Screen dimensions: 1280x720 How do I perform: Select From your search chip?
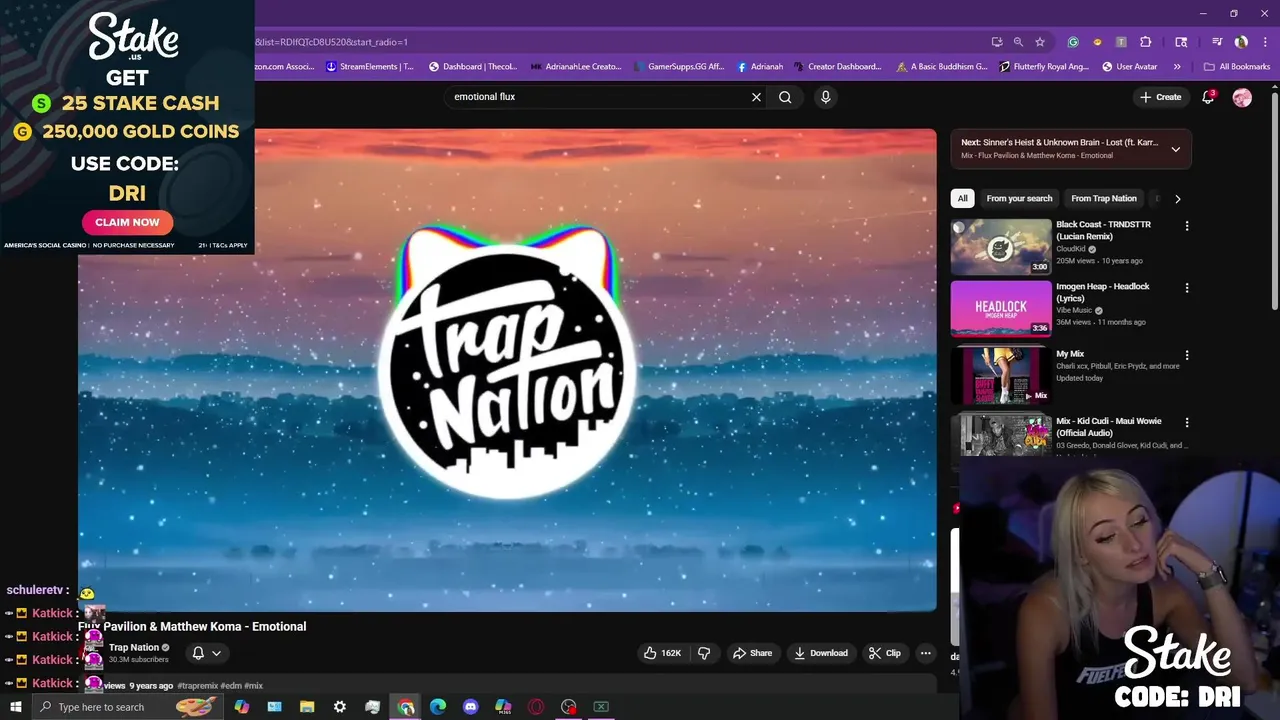(1019, 198)
